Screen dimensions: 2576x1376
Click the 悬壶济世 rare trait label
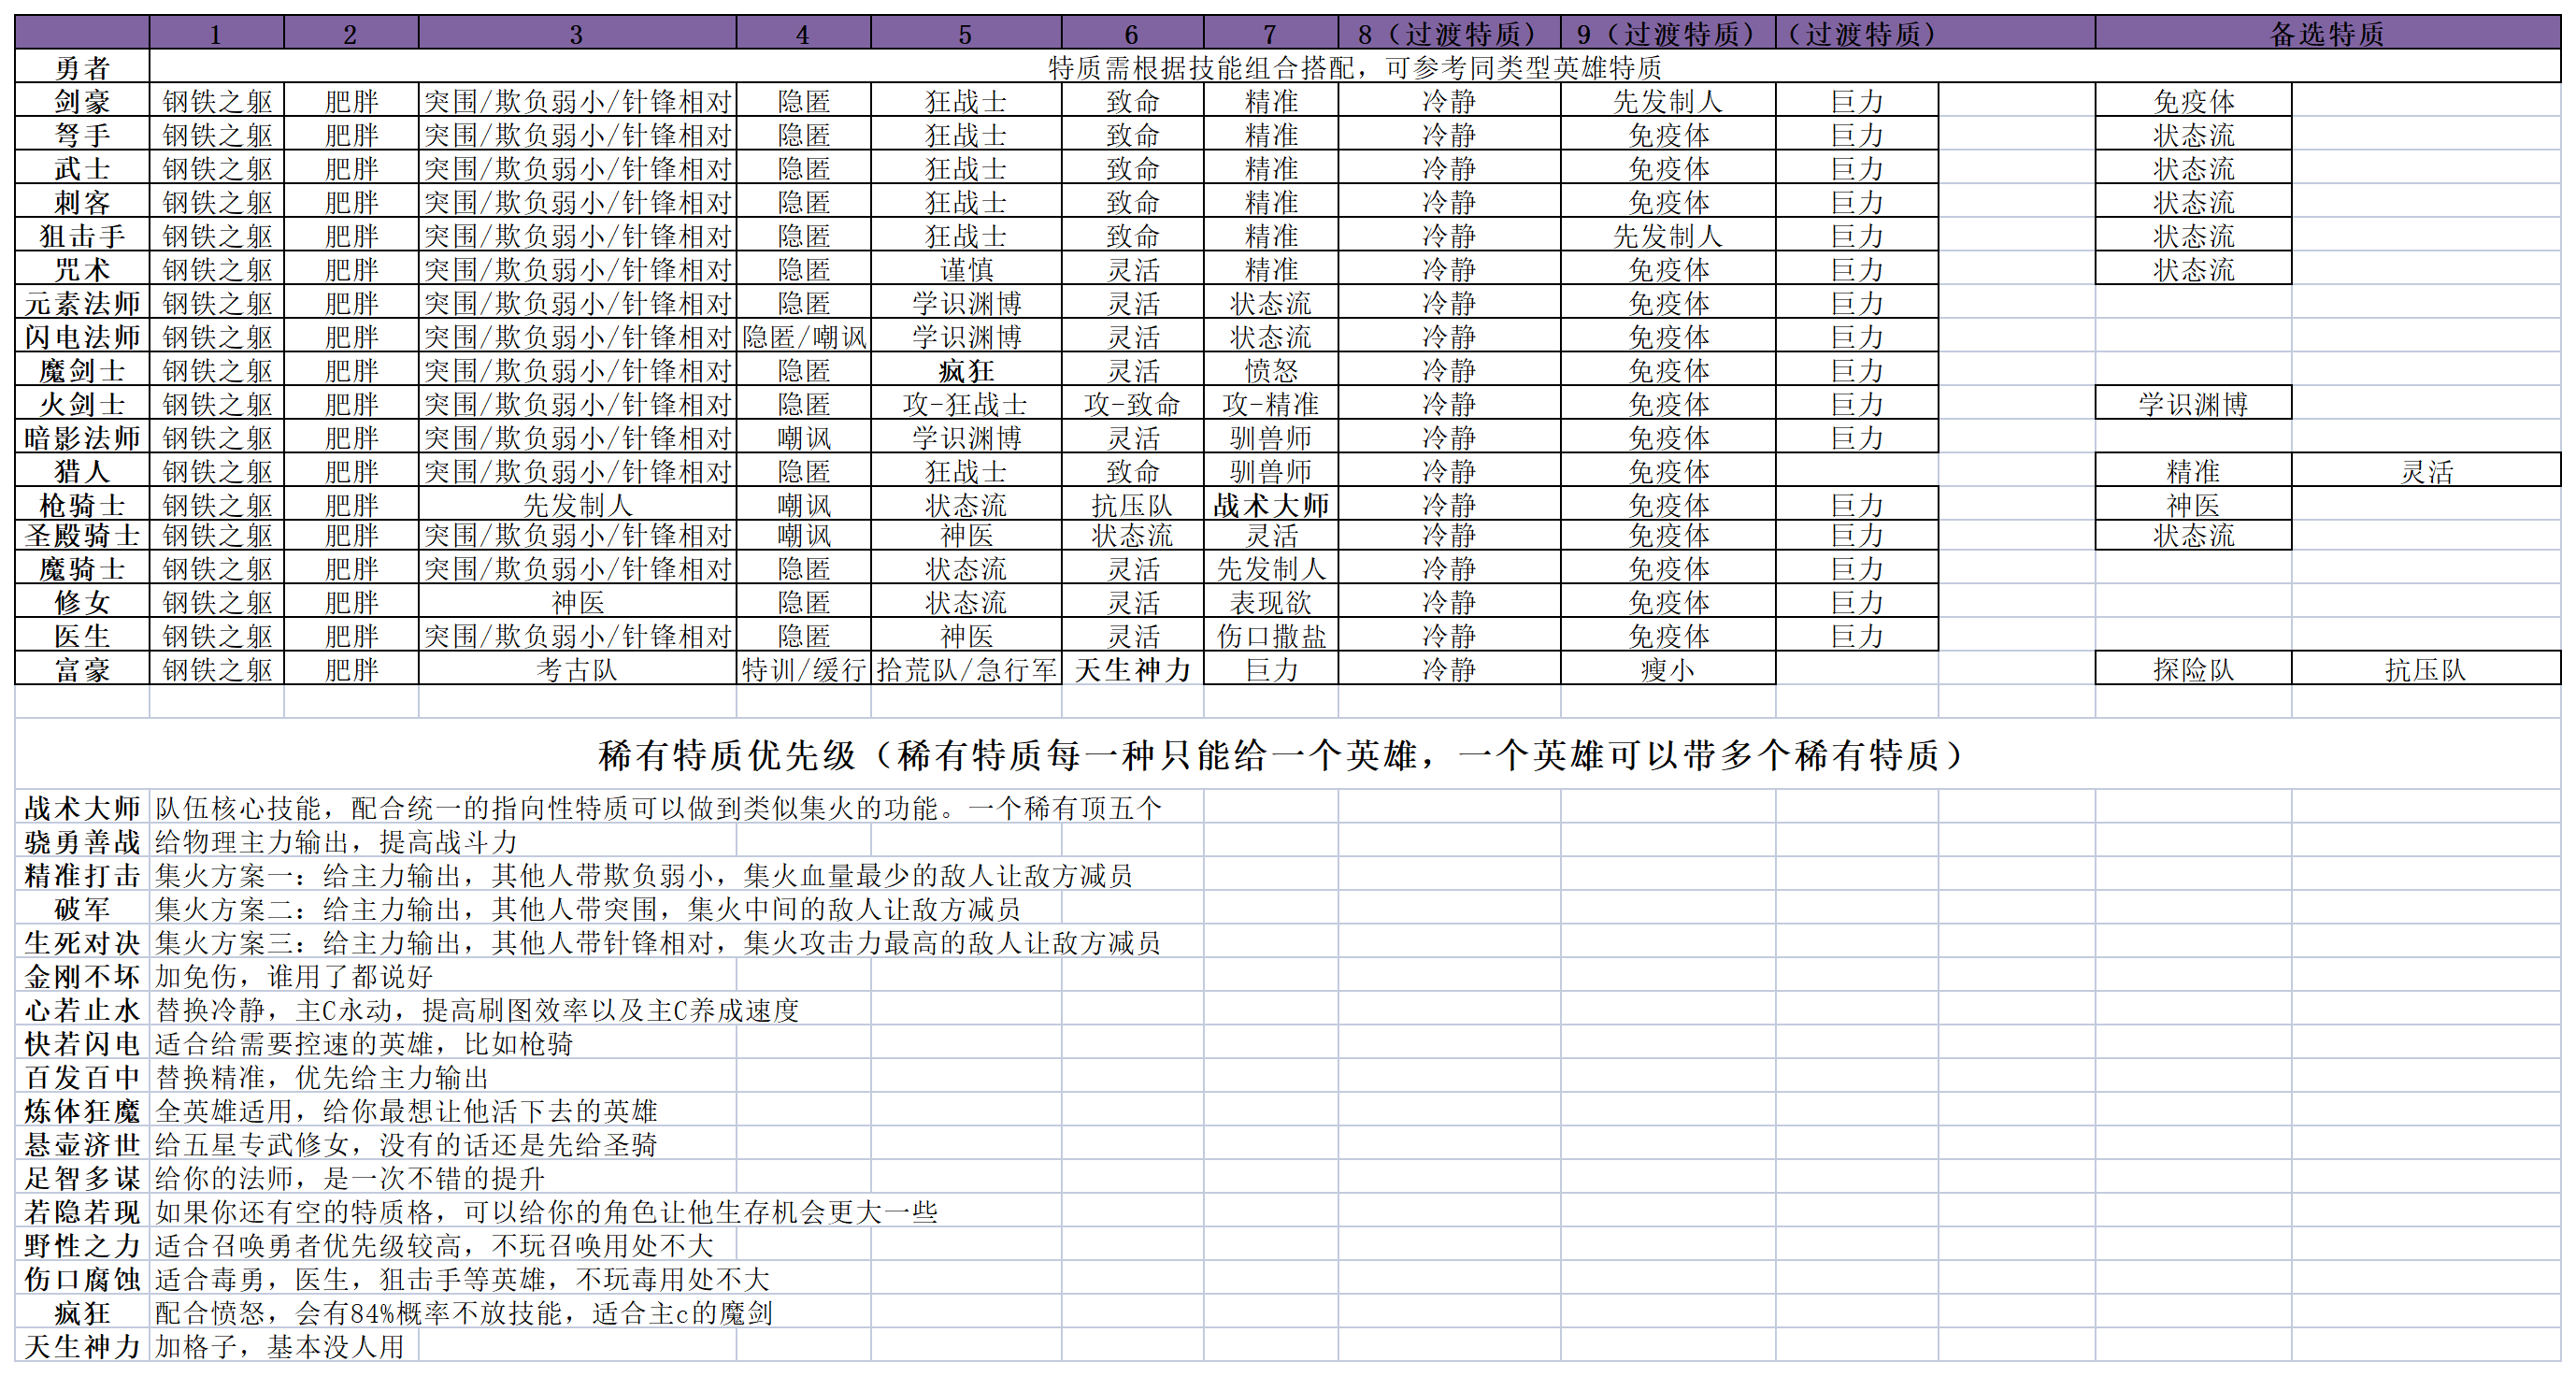tap(82, 1145)
